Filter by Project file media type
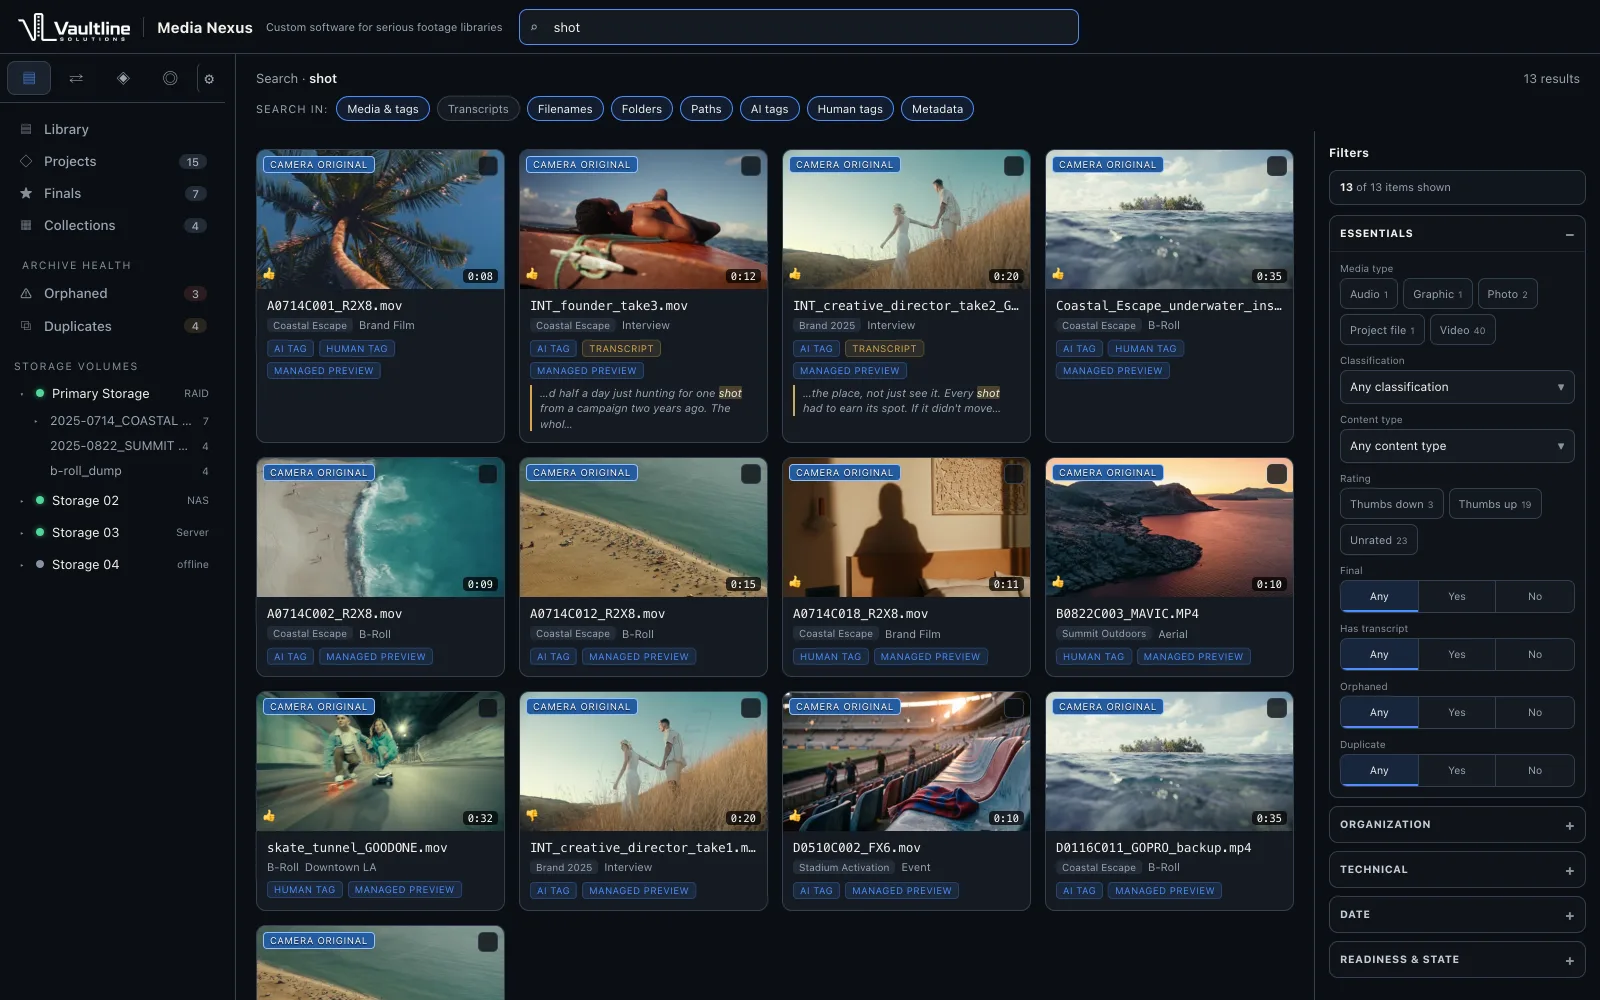This screenshot has height=1000, width=1600. point(1382,330)
